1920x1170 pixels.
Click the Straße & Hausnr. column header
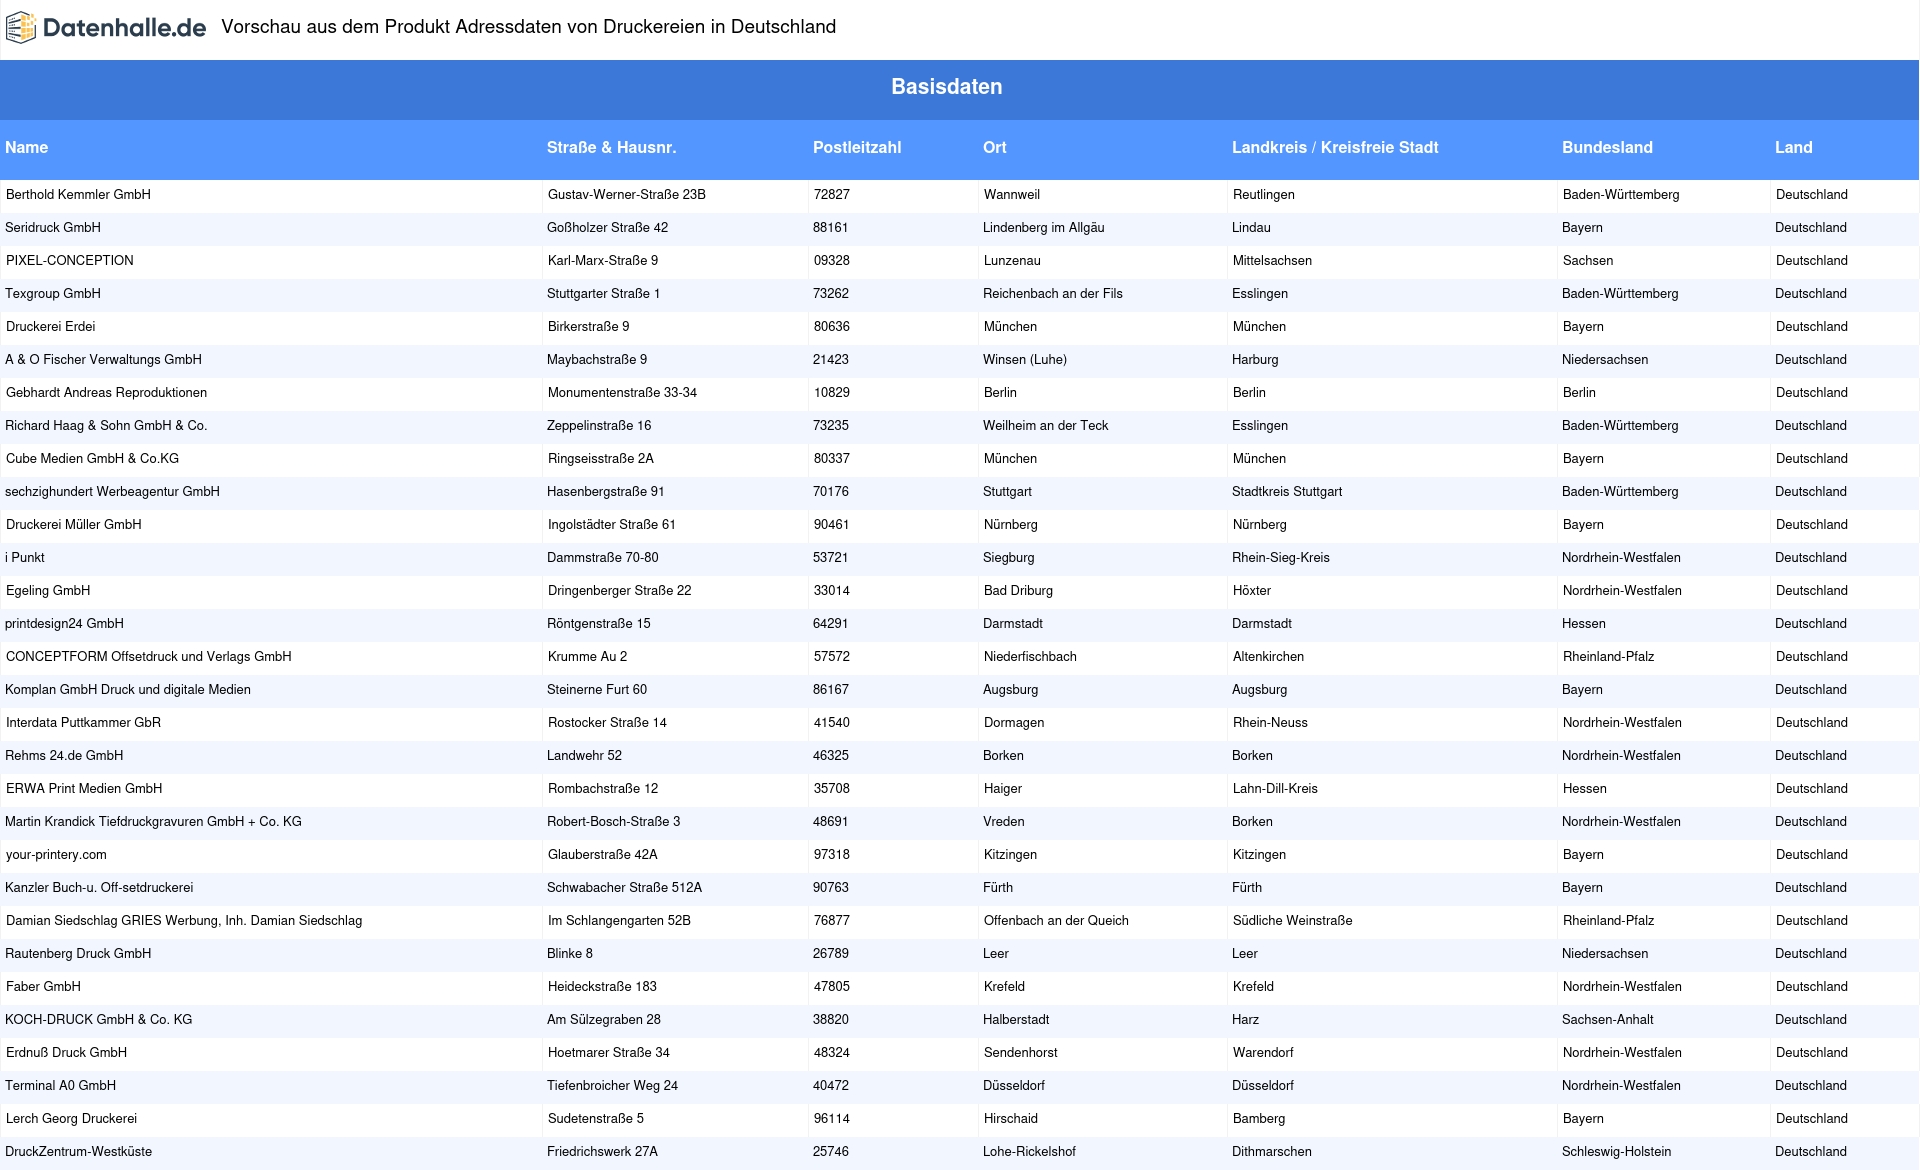click(611, 148)
